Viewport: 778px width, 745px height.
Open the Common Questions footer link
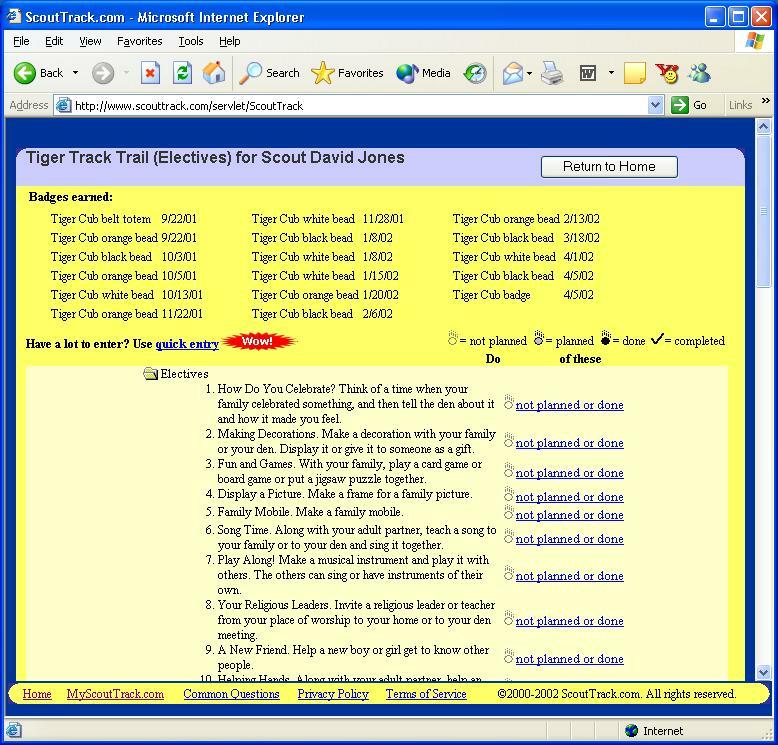[x=231, y=693]
